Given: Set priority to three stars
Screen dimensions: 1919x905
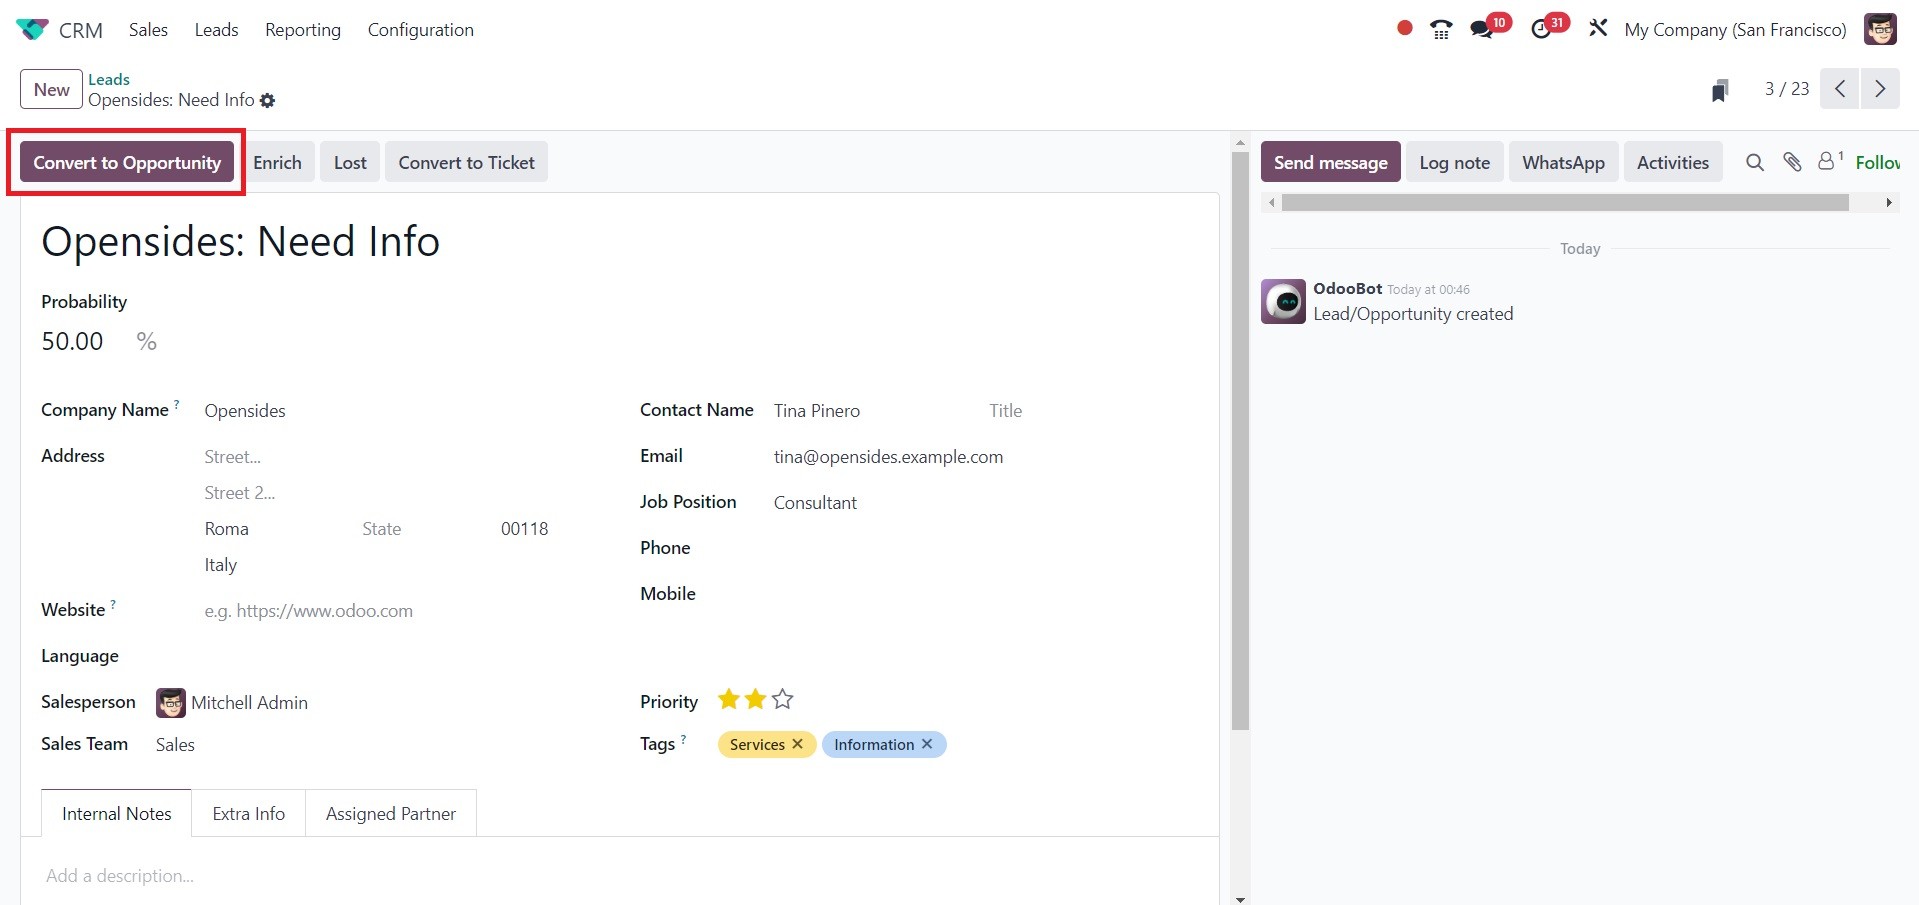Looking at the screenshot, I should pos(782,700).
